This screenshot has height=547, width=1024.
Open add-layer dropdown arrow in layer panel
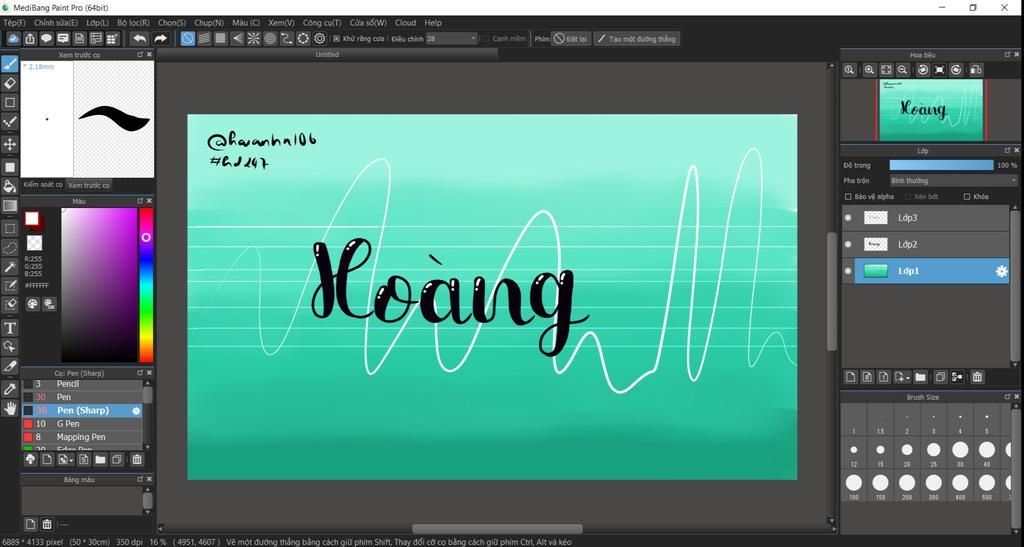[906, 377]
